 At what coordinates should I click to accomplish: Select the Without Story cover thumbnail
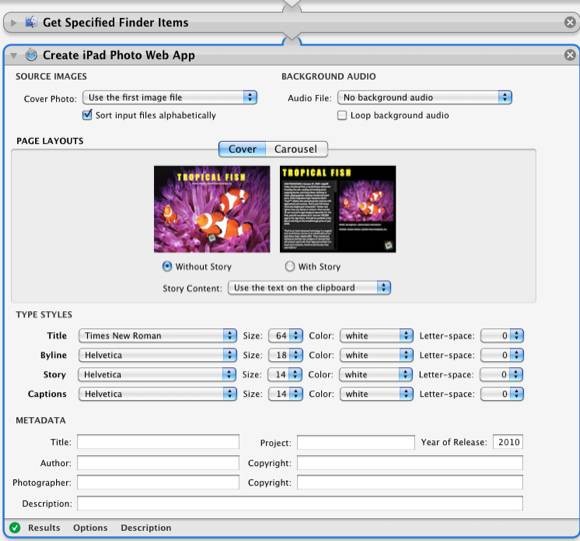click(212, 209)
